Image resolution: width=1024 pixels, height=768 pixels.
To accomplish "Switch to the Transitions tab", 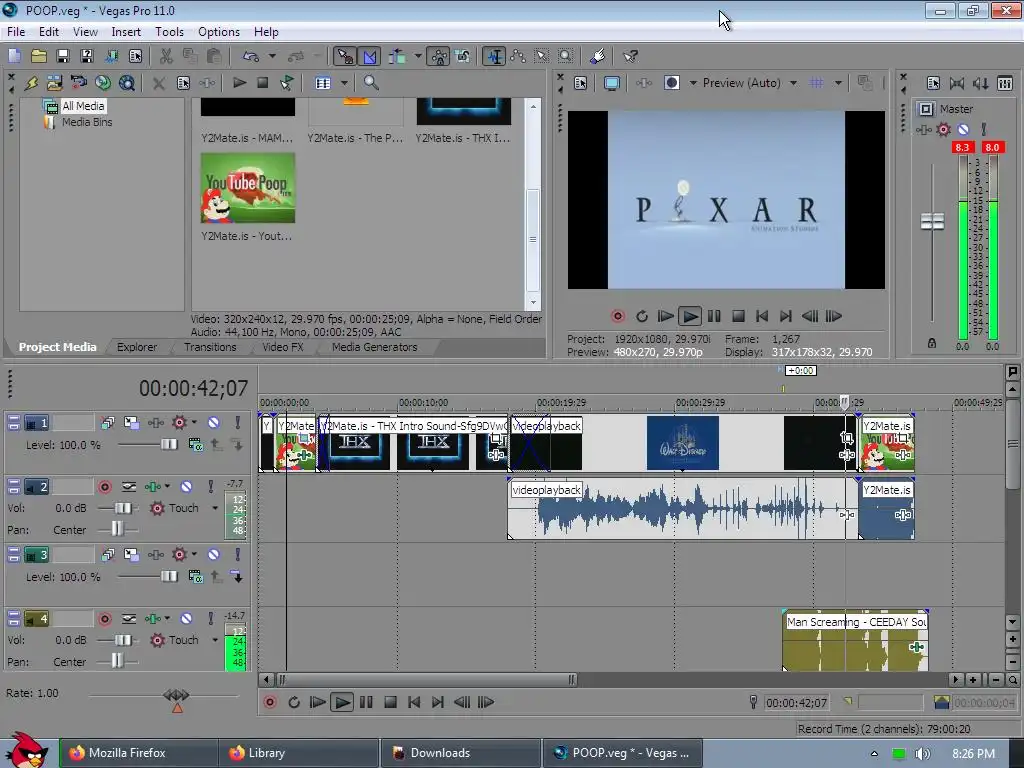I will pos(210,347).
